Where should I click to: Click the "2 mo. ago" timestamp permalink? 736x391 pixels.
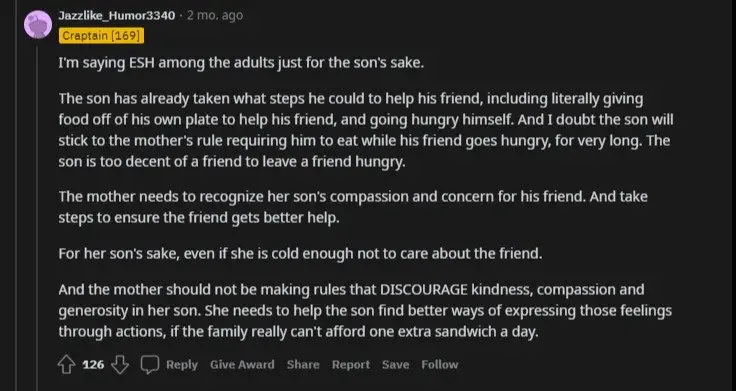pos(215,15)
